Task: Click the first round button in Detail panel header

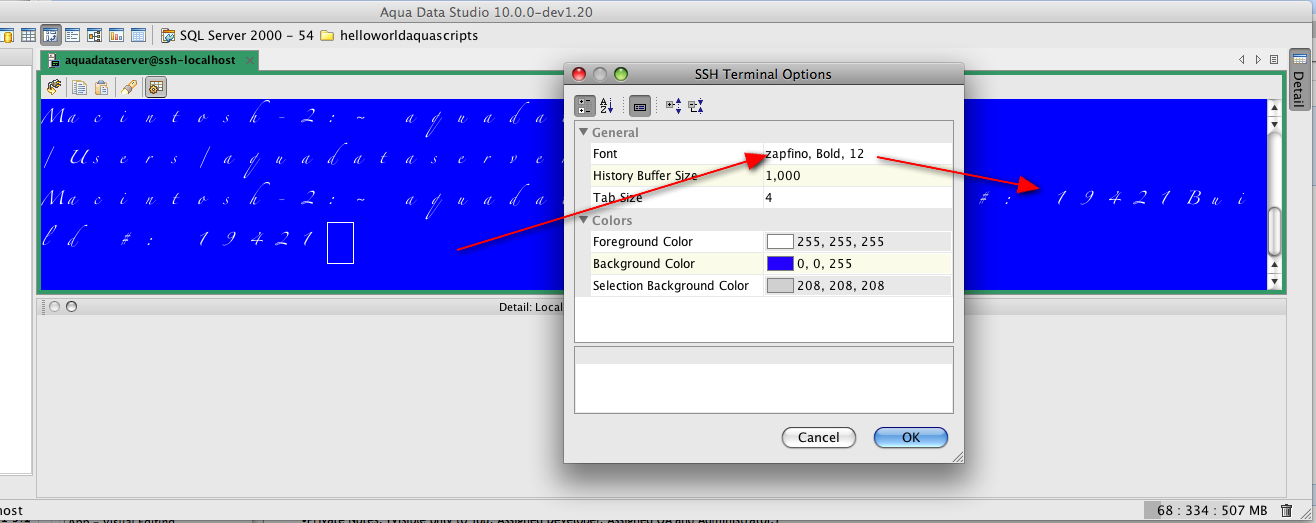Action: [x=55, y=306]
